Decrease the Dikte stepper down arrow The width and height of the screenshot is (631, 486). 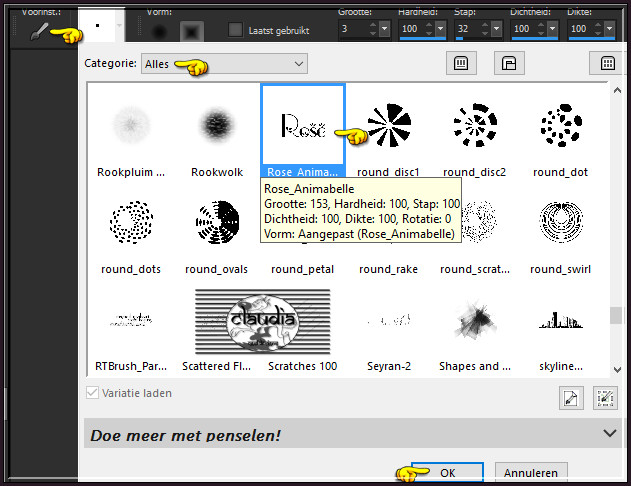(598, 33)
